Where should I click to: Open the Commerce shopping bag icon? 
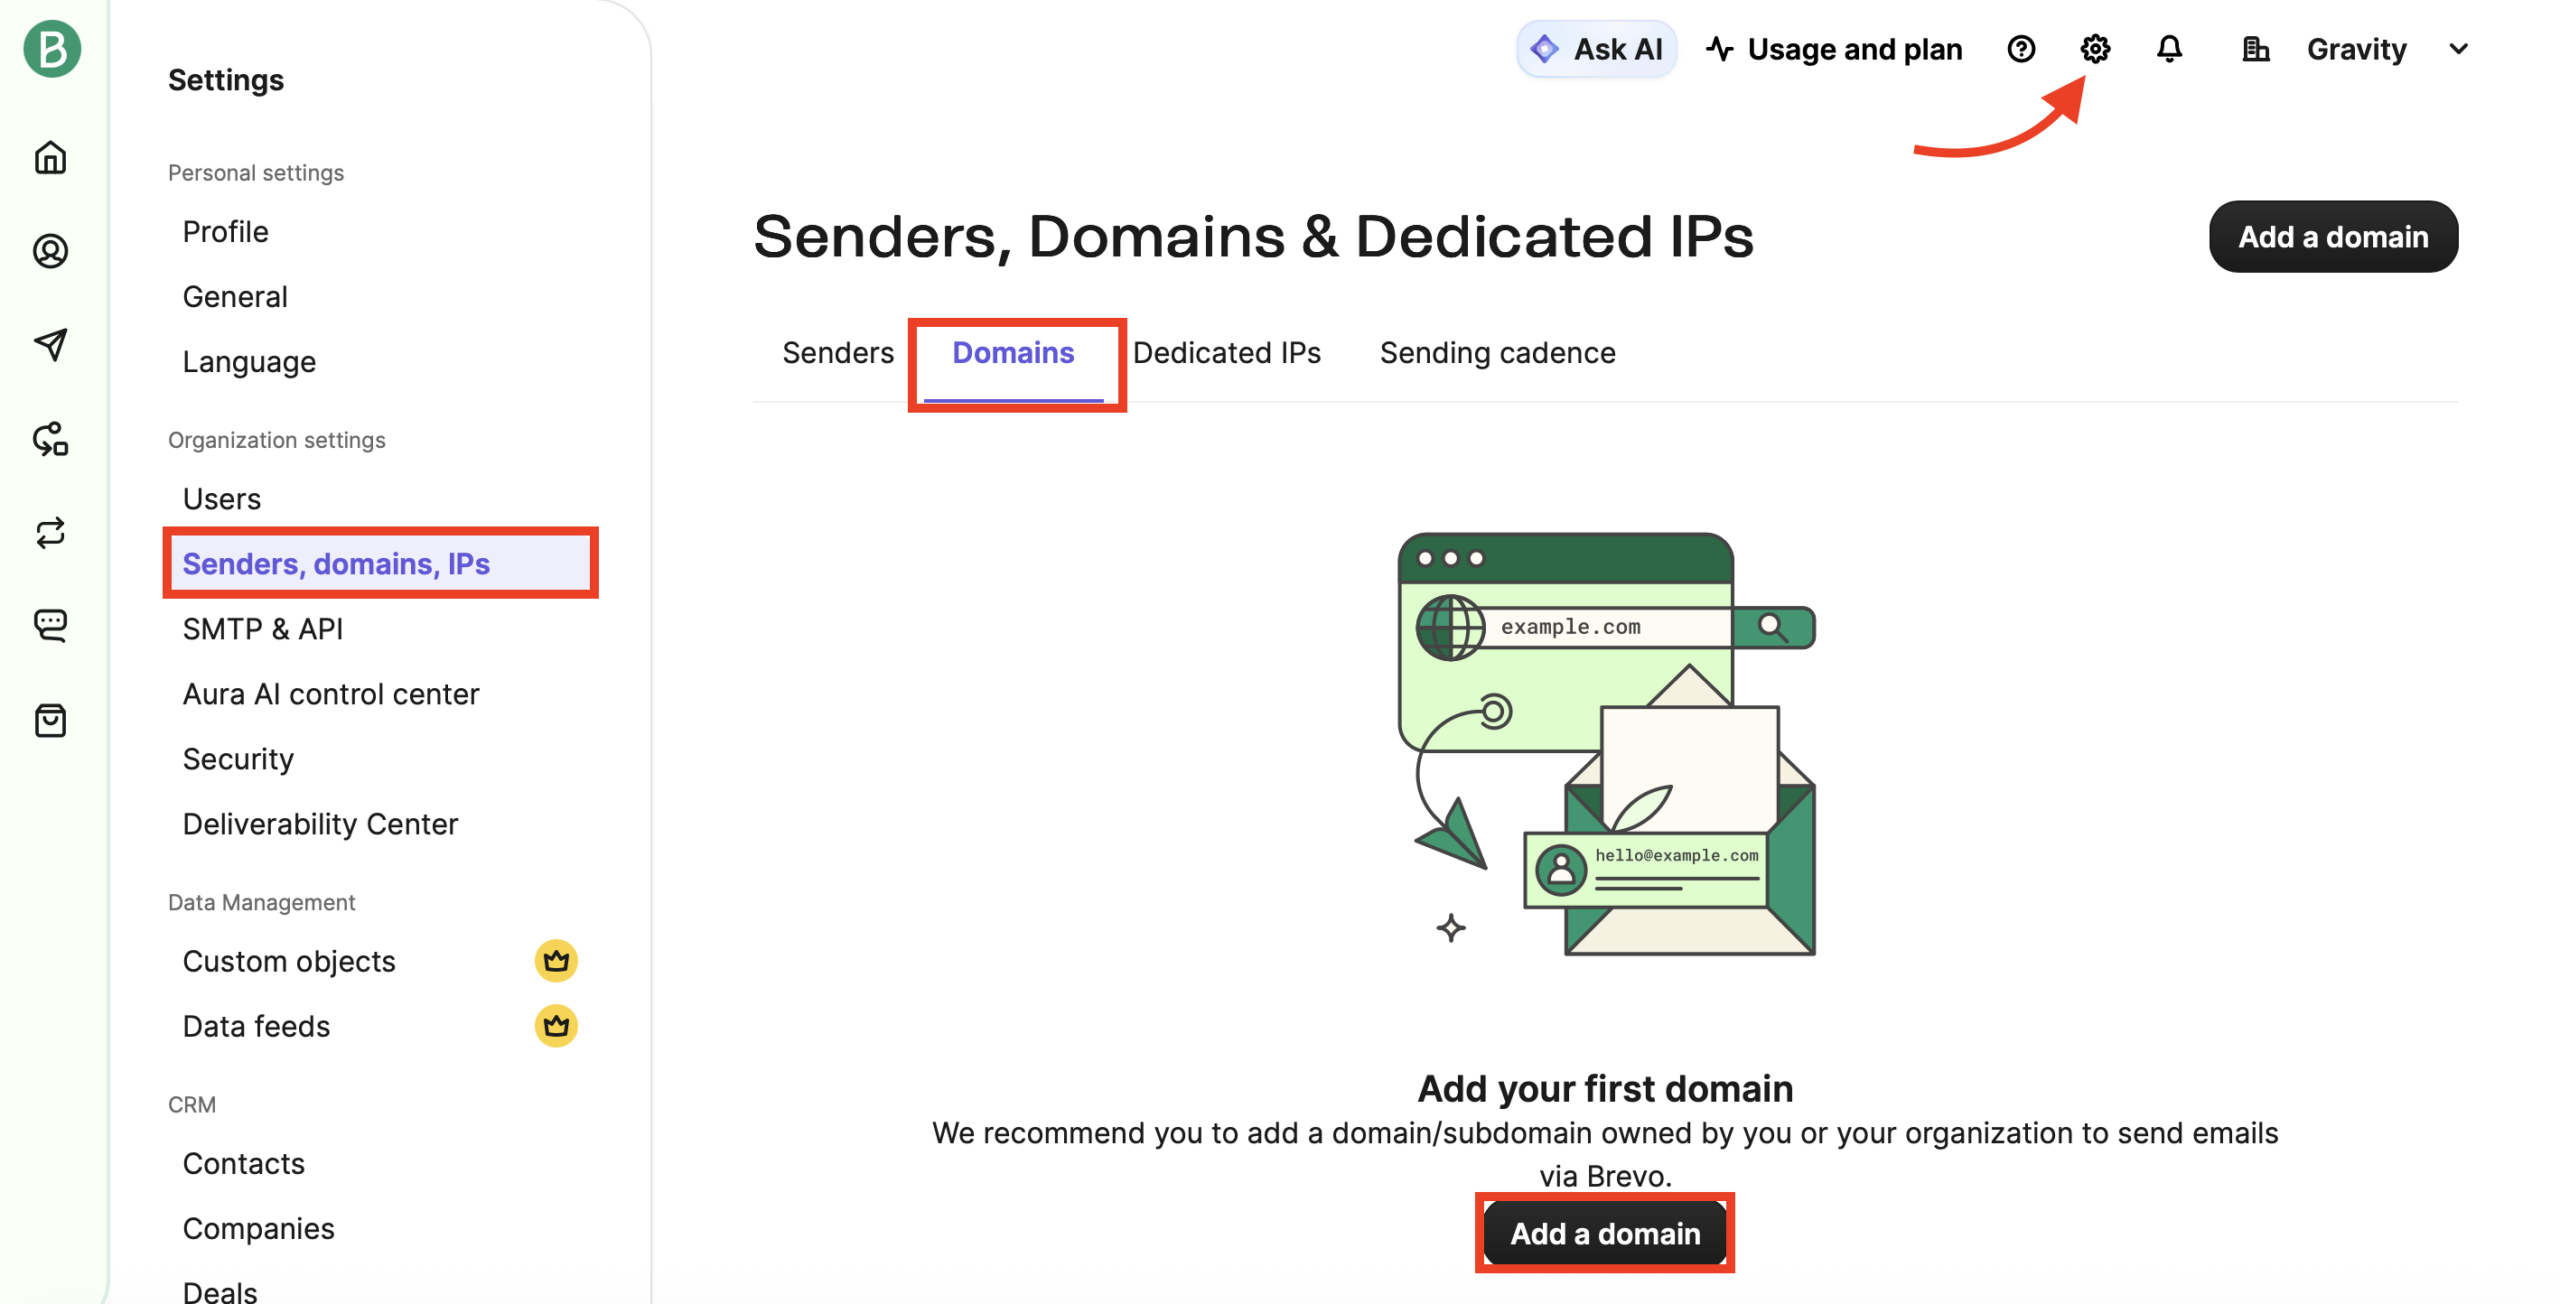coord(51,720)
